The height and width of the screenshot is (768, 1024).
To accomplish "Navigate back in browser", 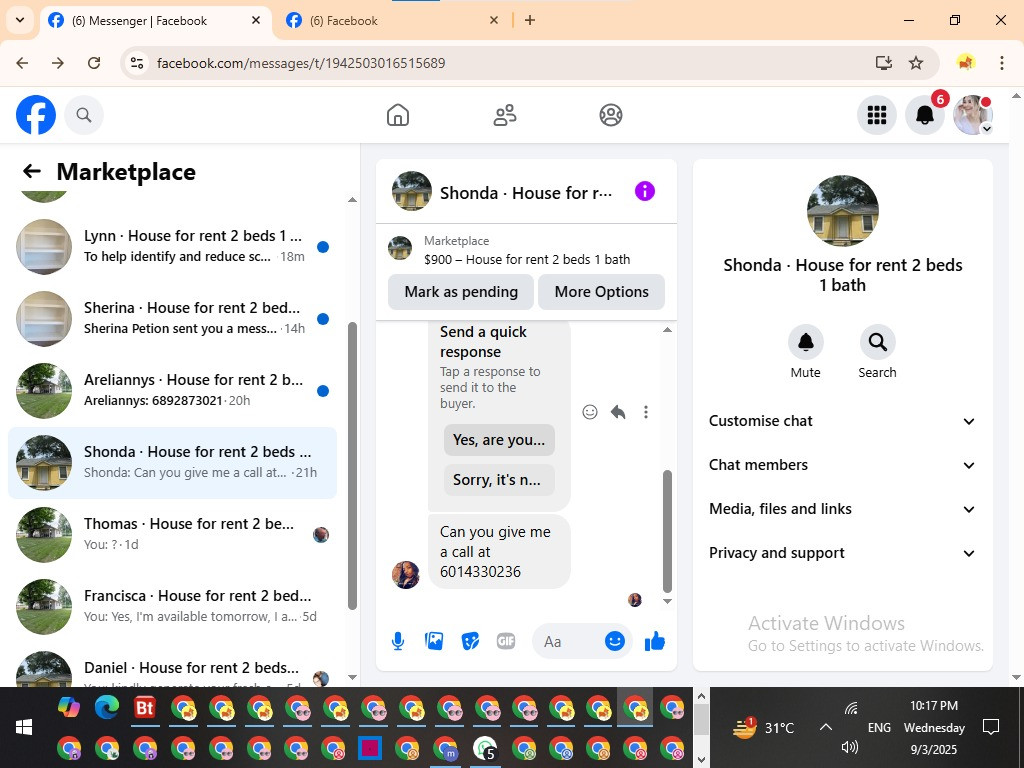I will pos(22,63).
